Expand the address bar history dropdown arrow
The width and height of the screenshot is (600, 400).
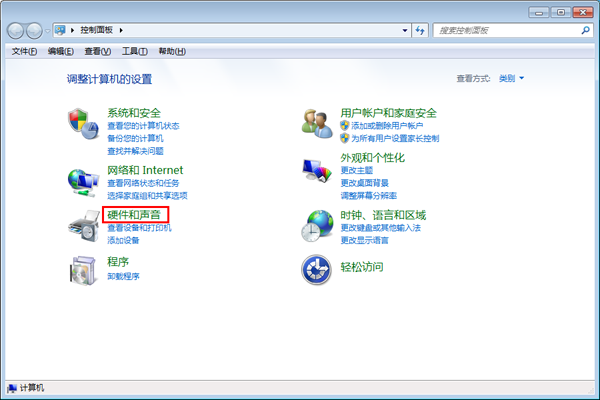(x=403, y=31)
